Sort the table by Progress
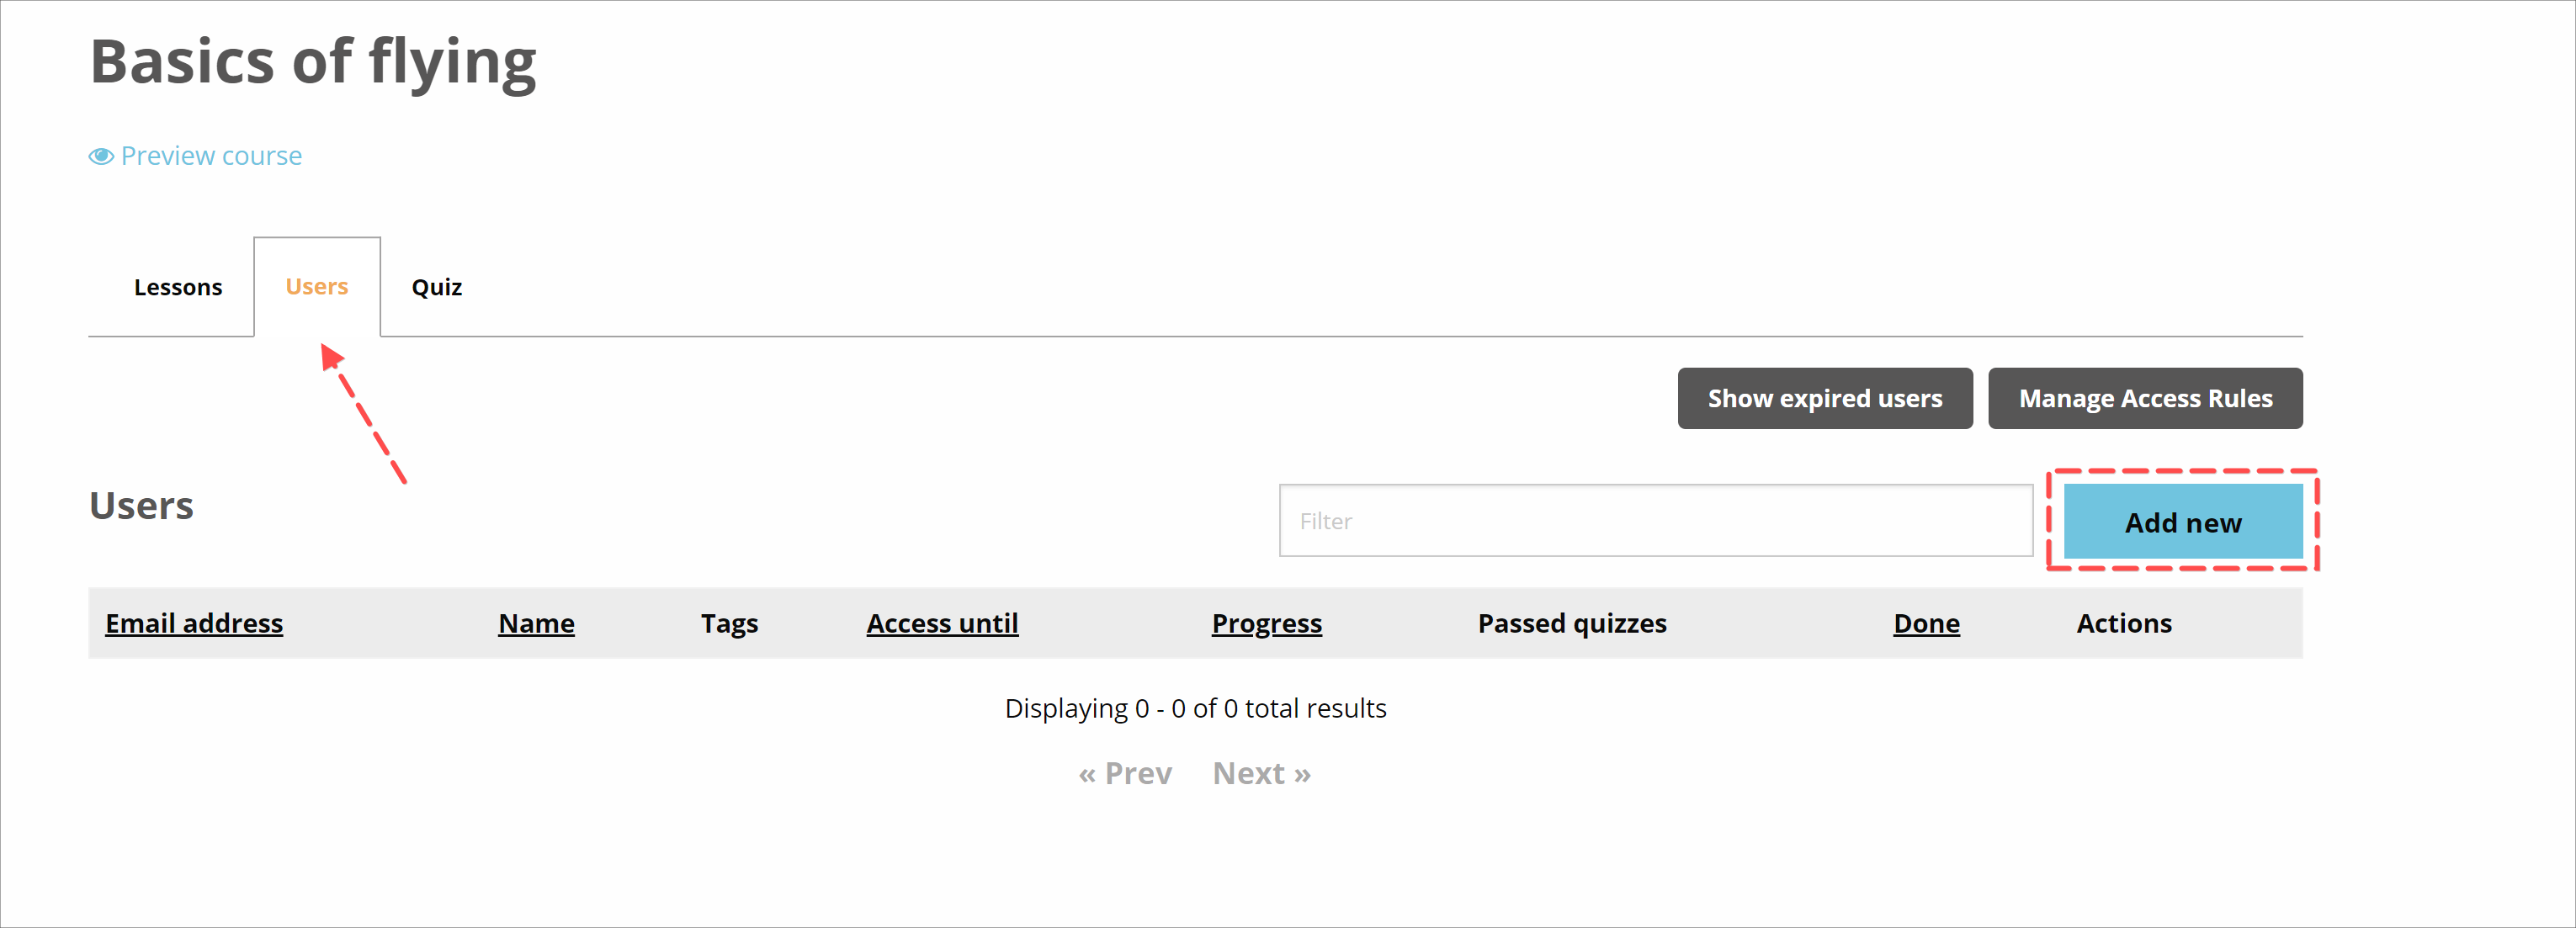Viewport: 2576px width, 928px height. pyautogui.click(x=1266, y=623)
